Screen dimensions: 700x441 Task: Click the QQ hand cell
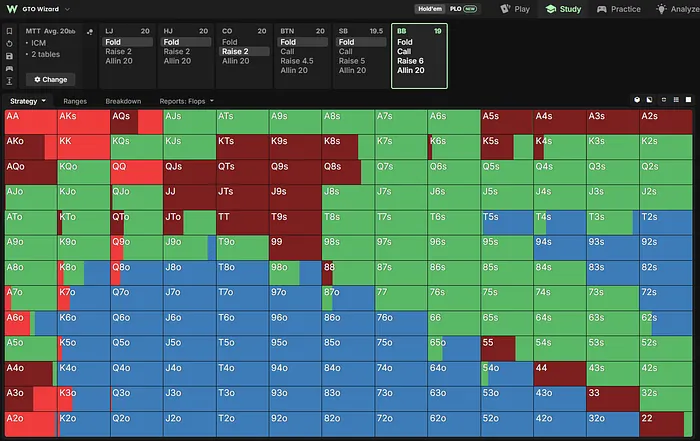tap(137, 172)
